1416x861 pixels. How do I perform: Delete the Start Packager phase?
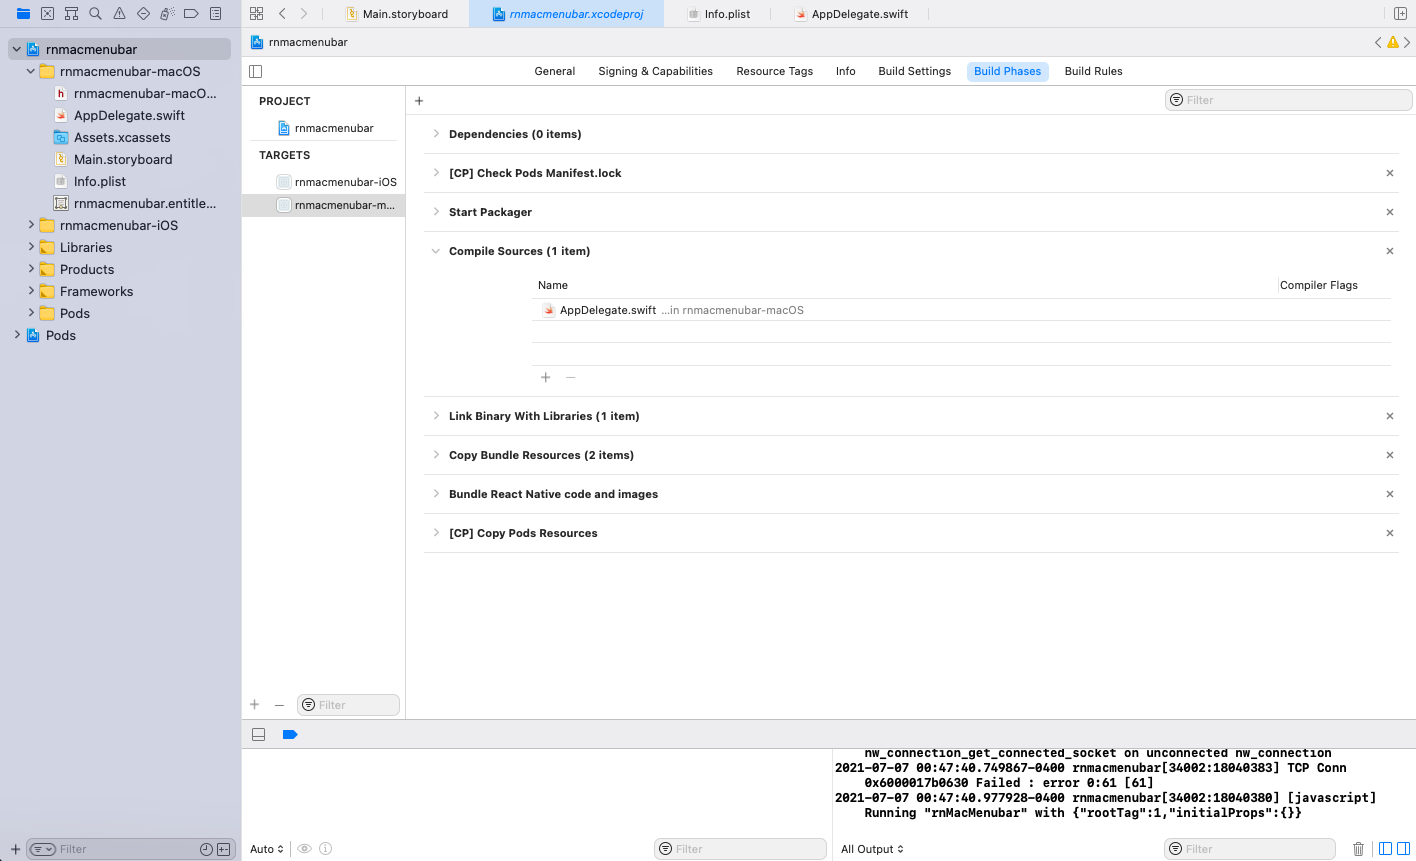tap(1390, 212)
